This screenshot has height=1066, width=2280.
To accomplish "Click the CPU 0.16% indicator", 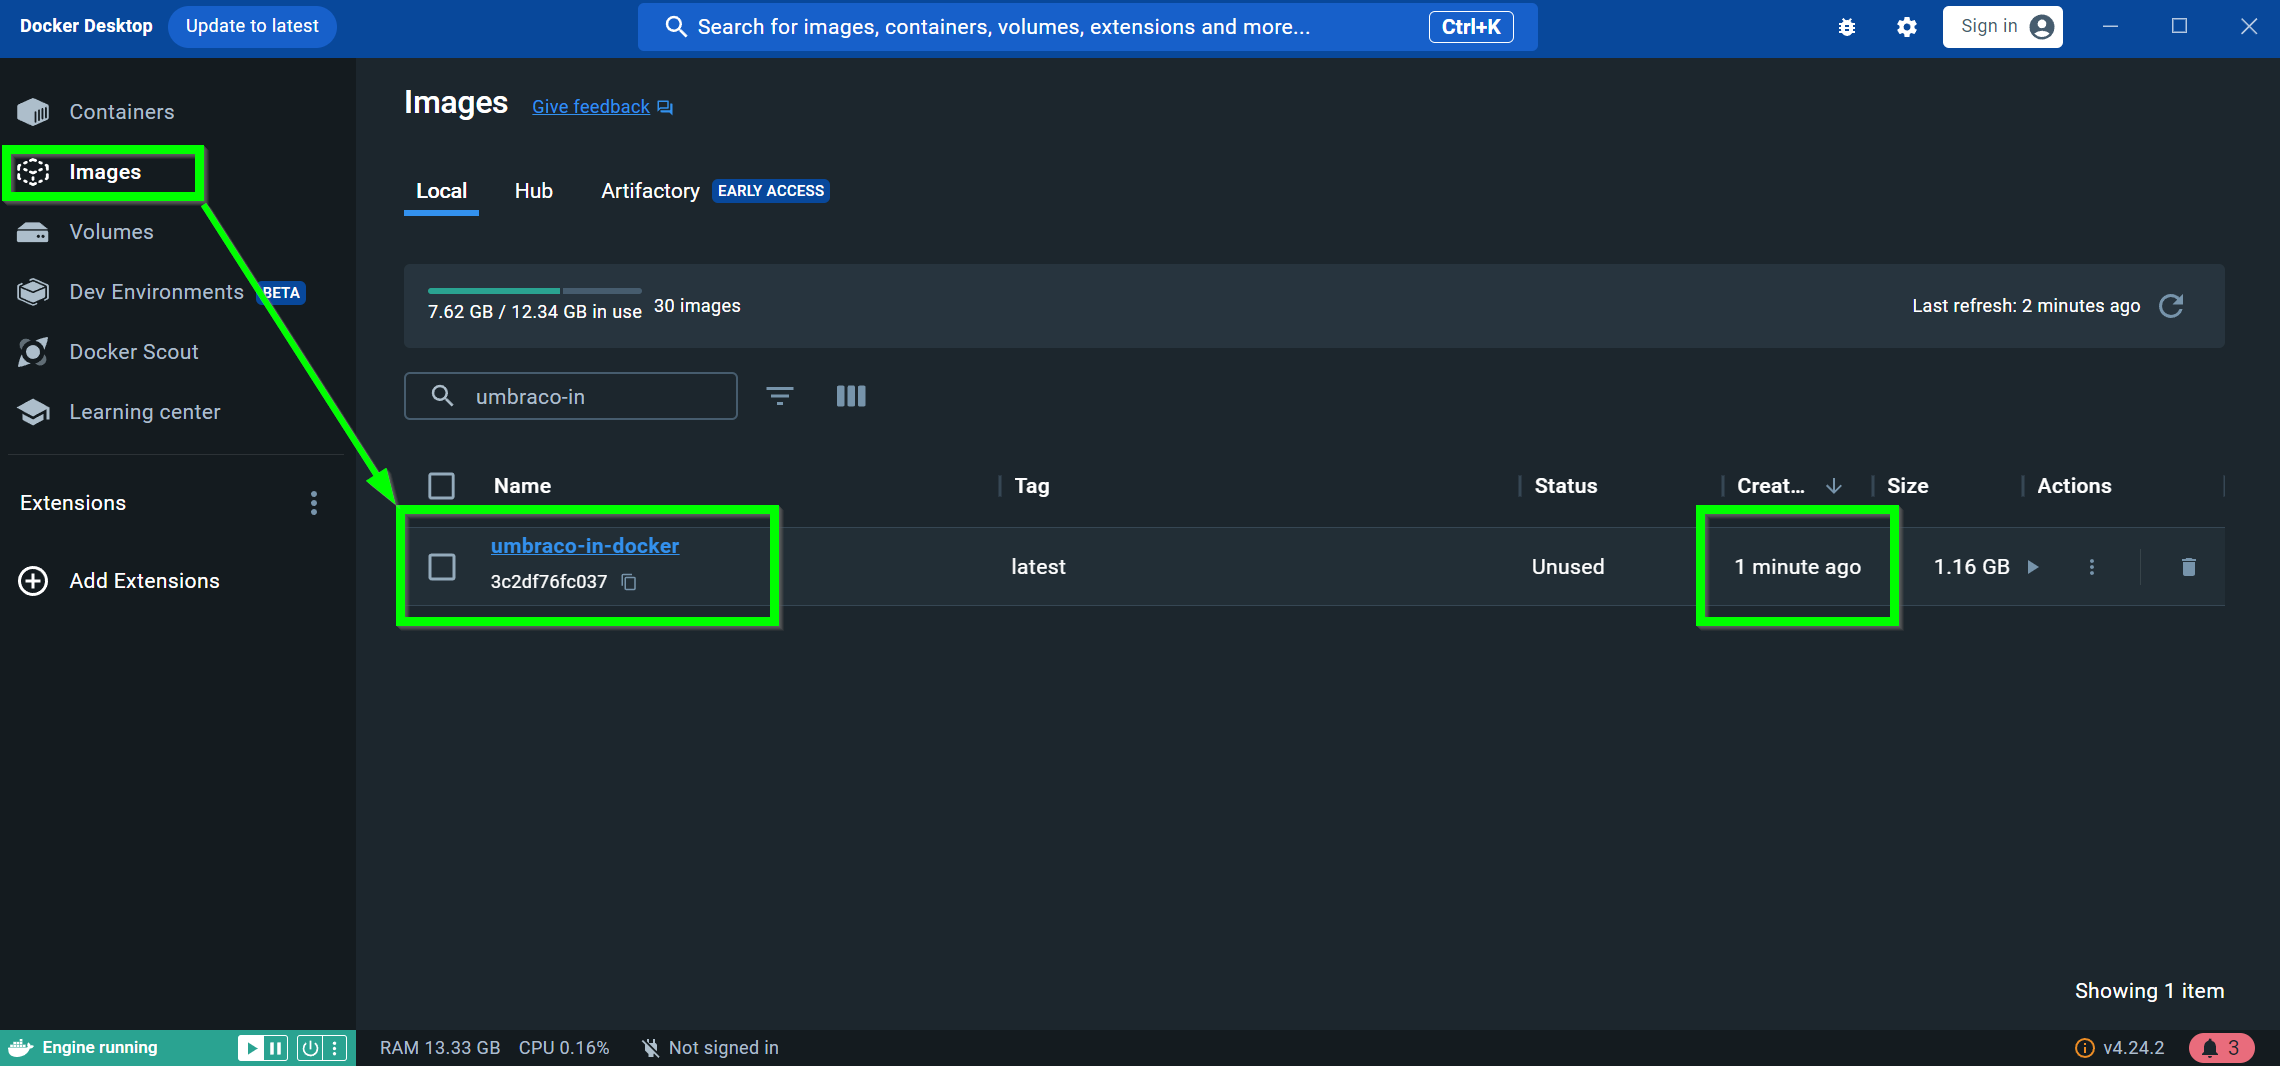I will click(x=564, y=1048).
